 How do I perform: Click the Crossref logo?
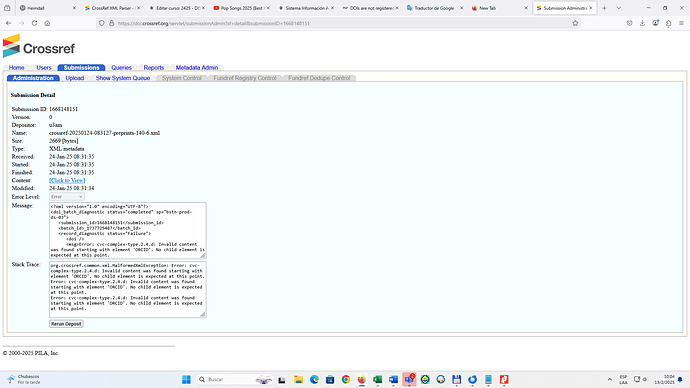click(39, 46)
